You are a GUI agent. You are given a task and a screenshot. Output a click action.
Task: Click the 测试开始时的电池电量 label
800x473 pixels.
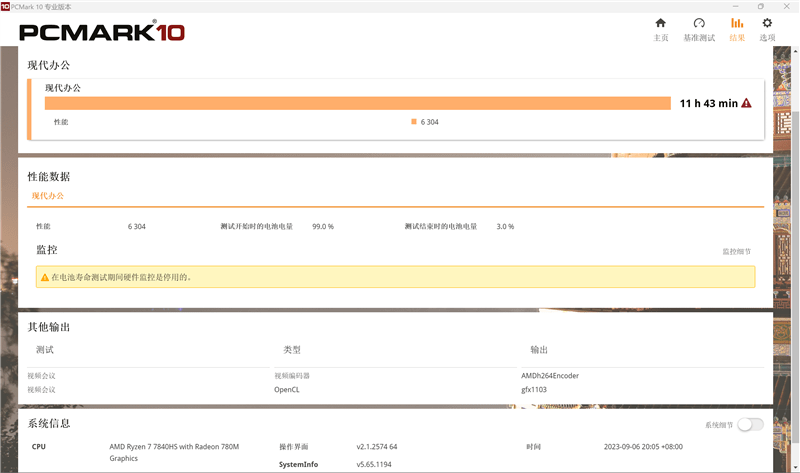click(257, 227)
